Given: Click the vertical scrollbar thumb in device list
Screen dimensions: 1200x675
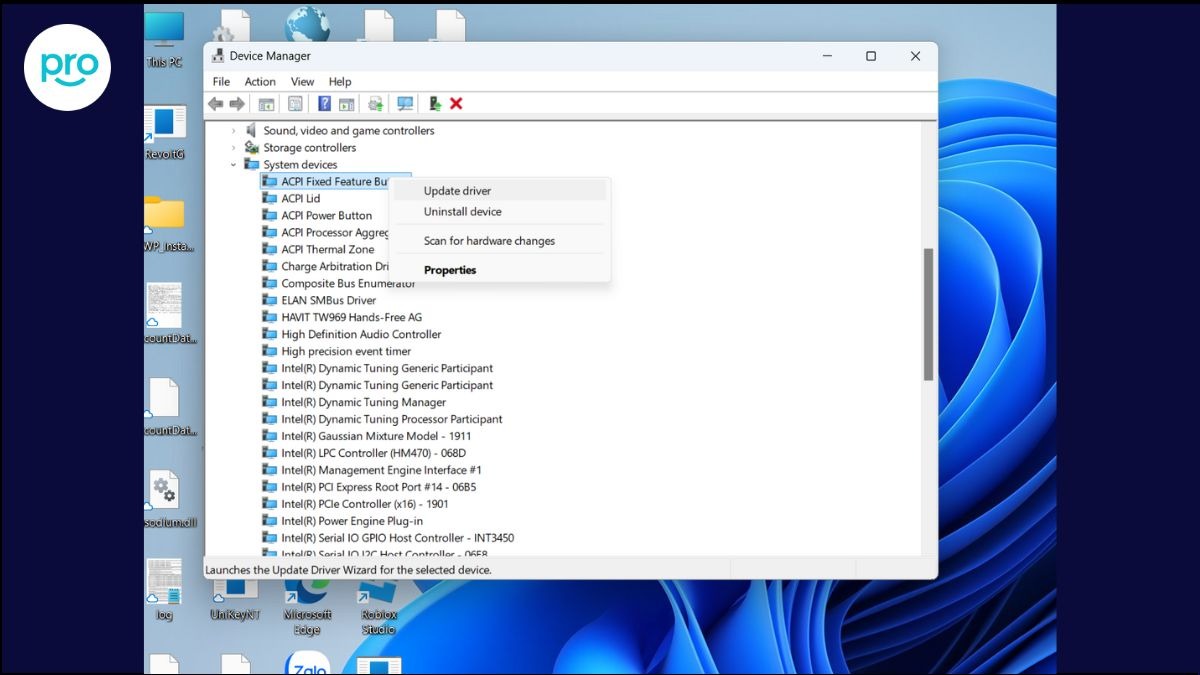Looking at the screenshot, I should pos(928,315).
